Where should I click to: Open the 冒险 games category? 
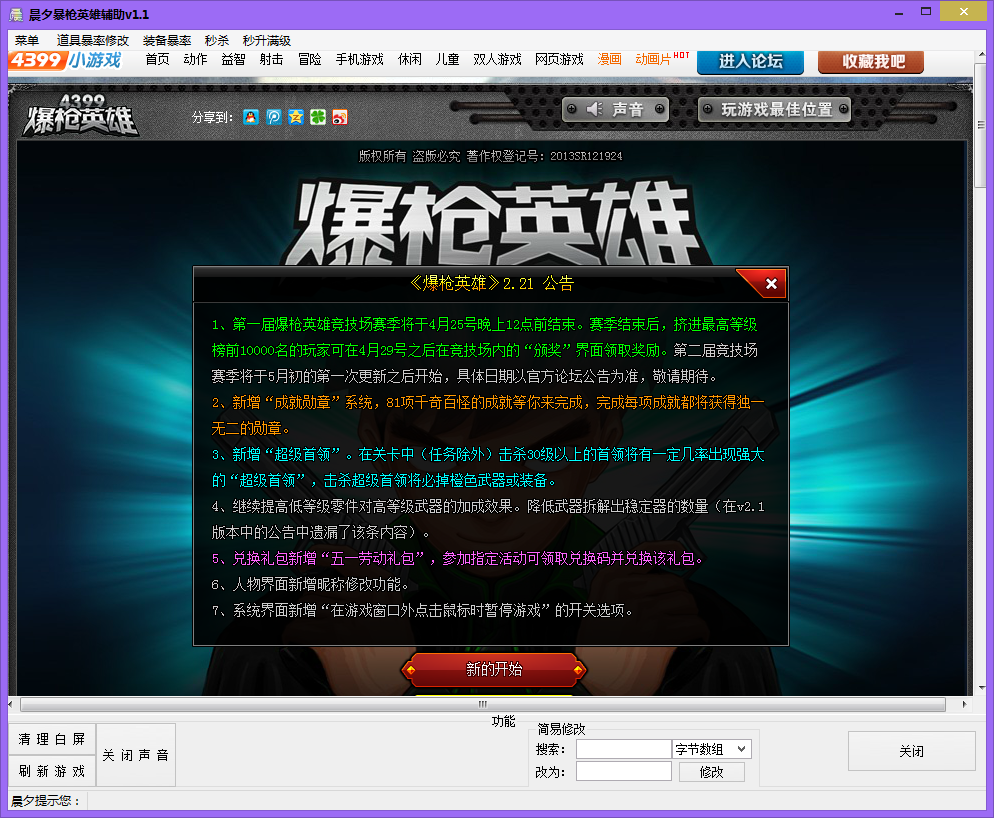tap(309, 60)
